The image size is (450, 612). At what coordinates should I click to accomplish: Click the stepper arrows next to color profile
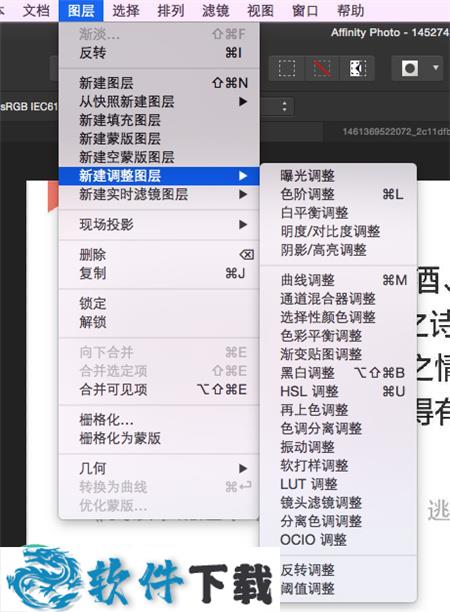(x=285, y=107)
